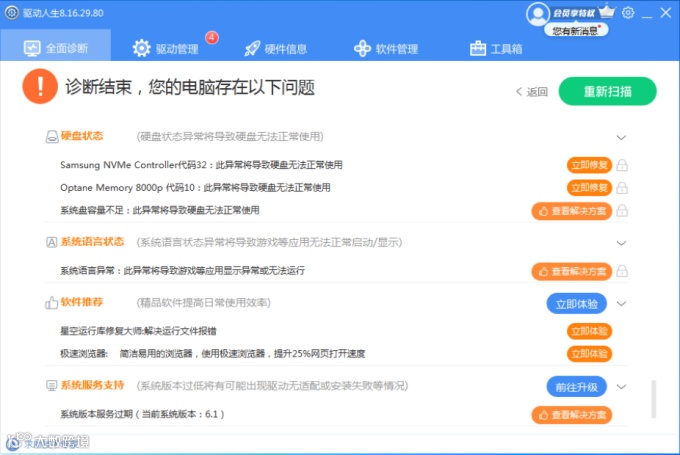Click the thumbs-up icon in 系统盘容量不足 button
Screen dimensions: 680x455
point(543,211)
